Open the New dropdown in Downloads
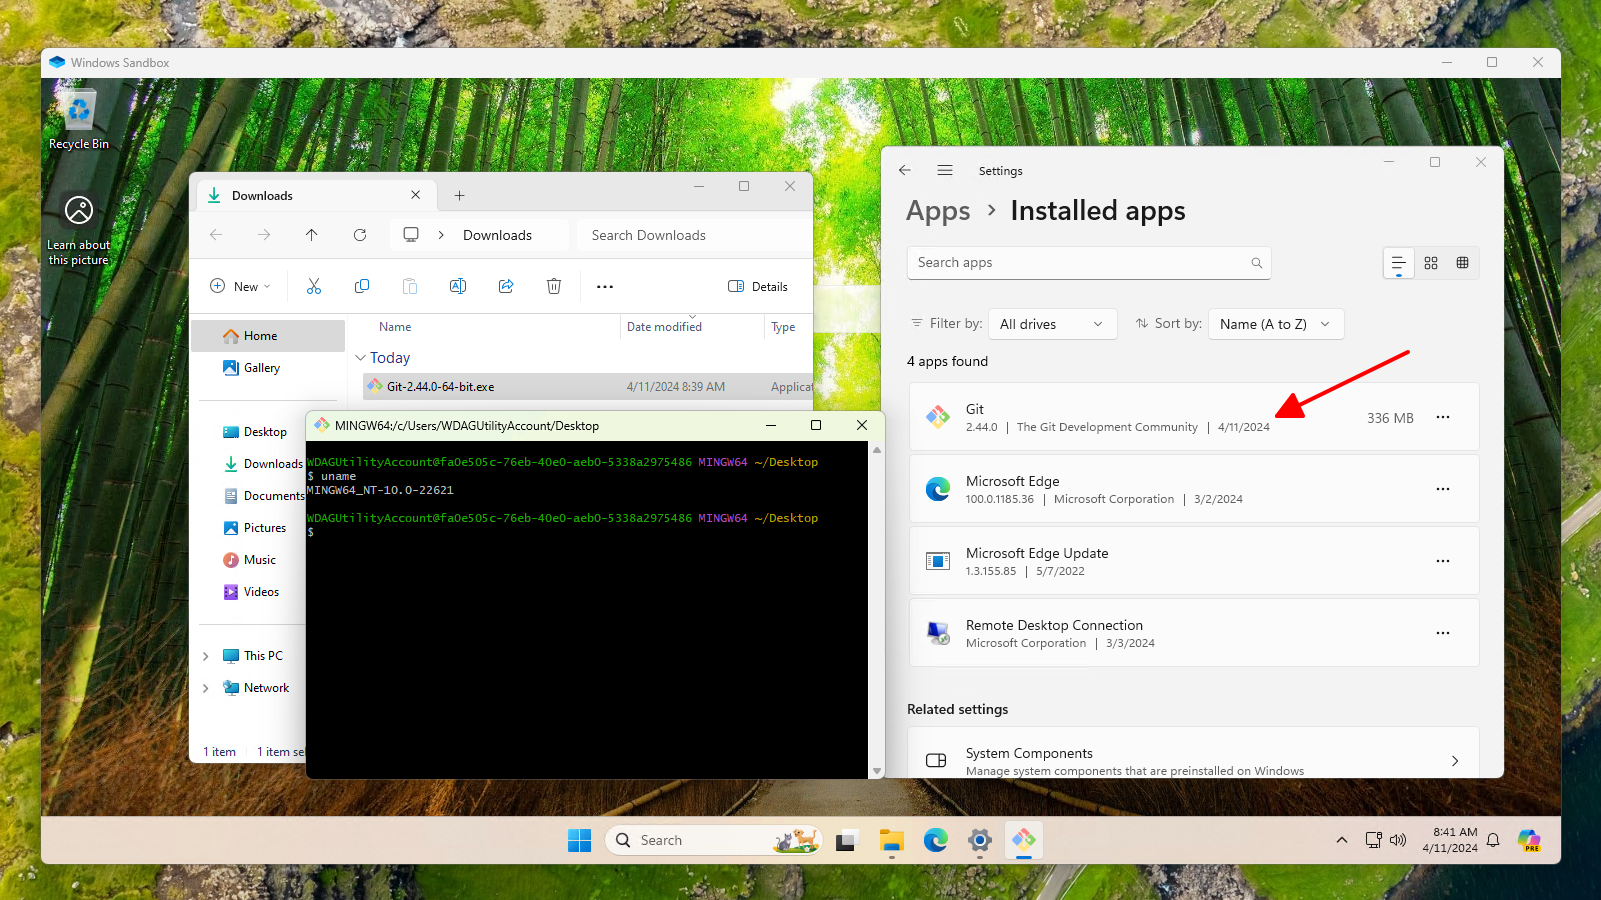This screenshot has height=900, width=1601. 240,286
